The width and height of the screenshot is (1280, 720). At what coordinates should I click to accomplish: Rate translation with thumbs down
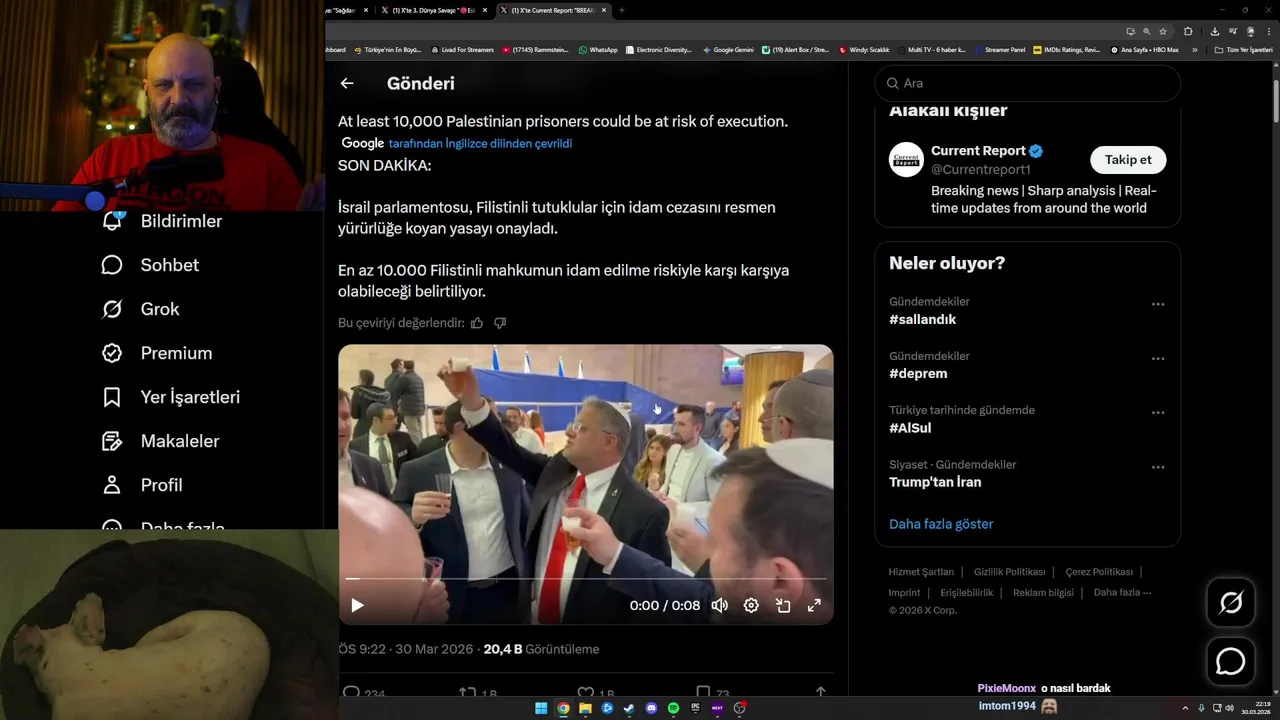point(500,323)
